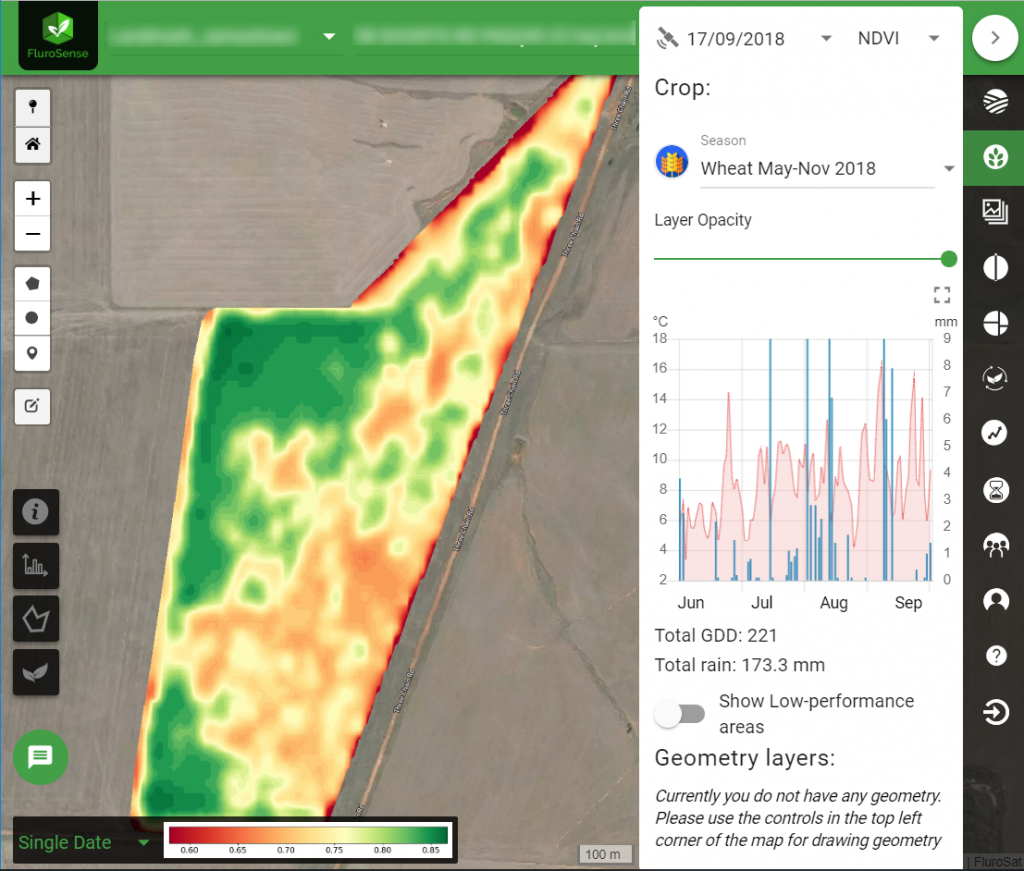Return map to home view
Screen dimensions: 1024x871
click(x=33, y=145)
